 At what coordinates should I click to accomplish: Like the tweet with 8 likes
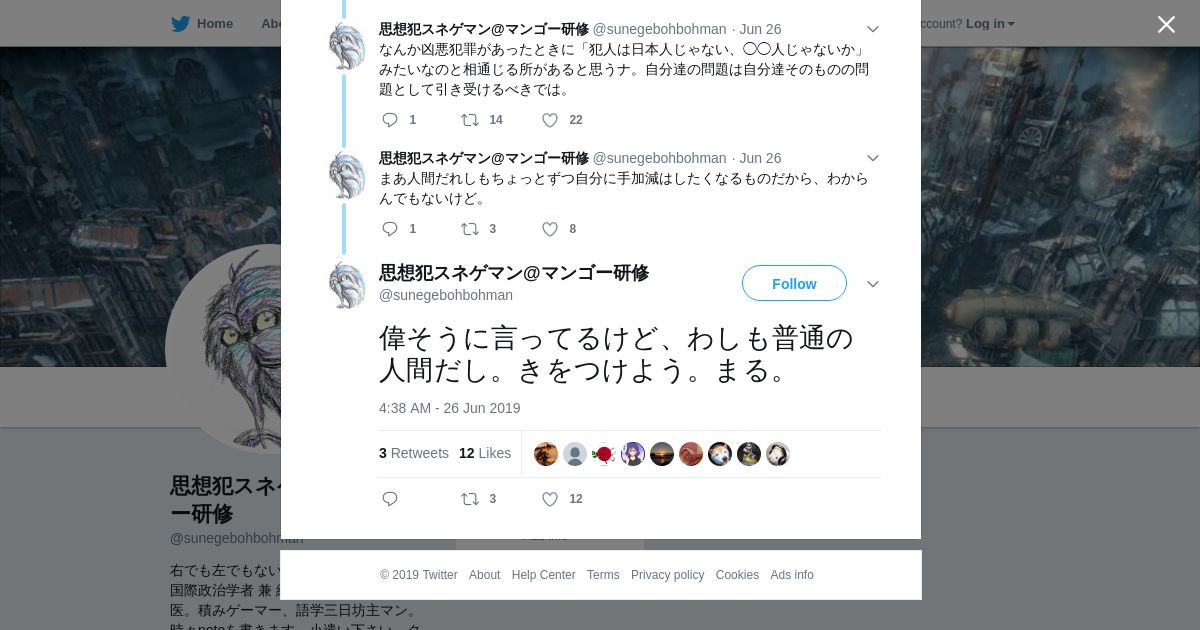coord(550,229)
